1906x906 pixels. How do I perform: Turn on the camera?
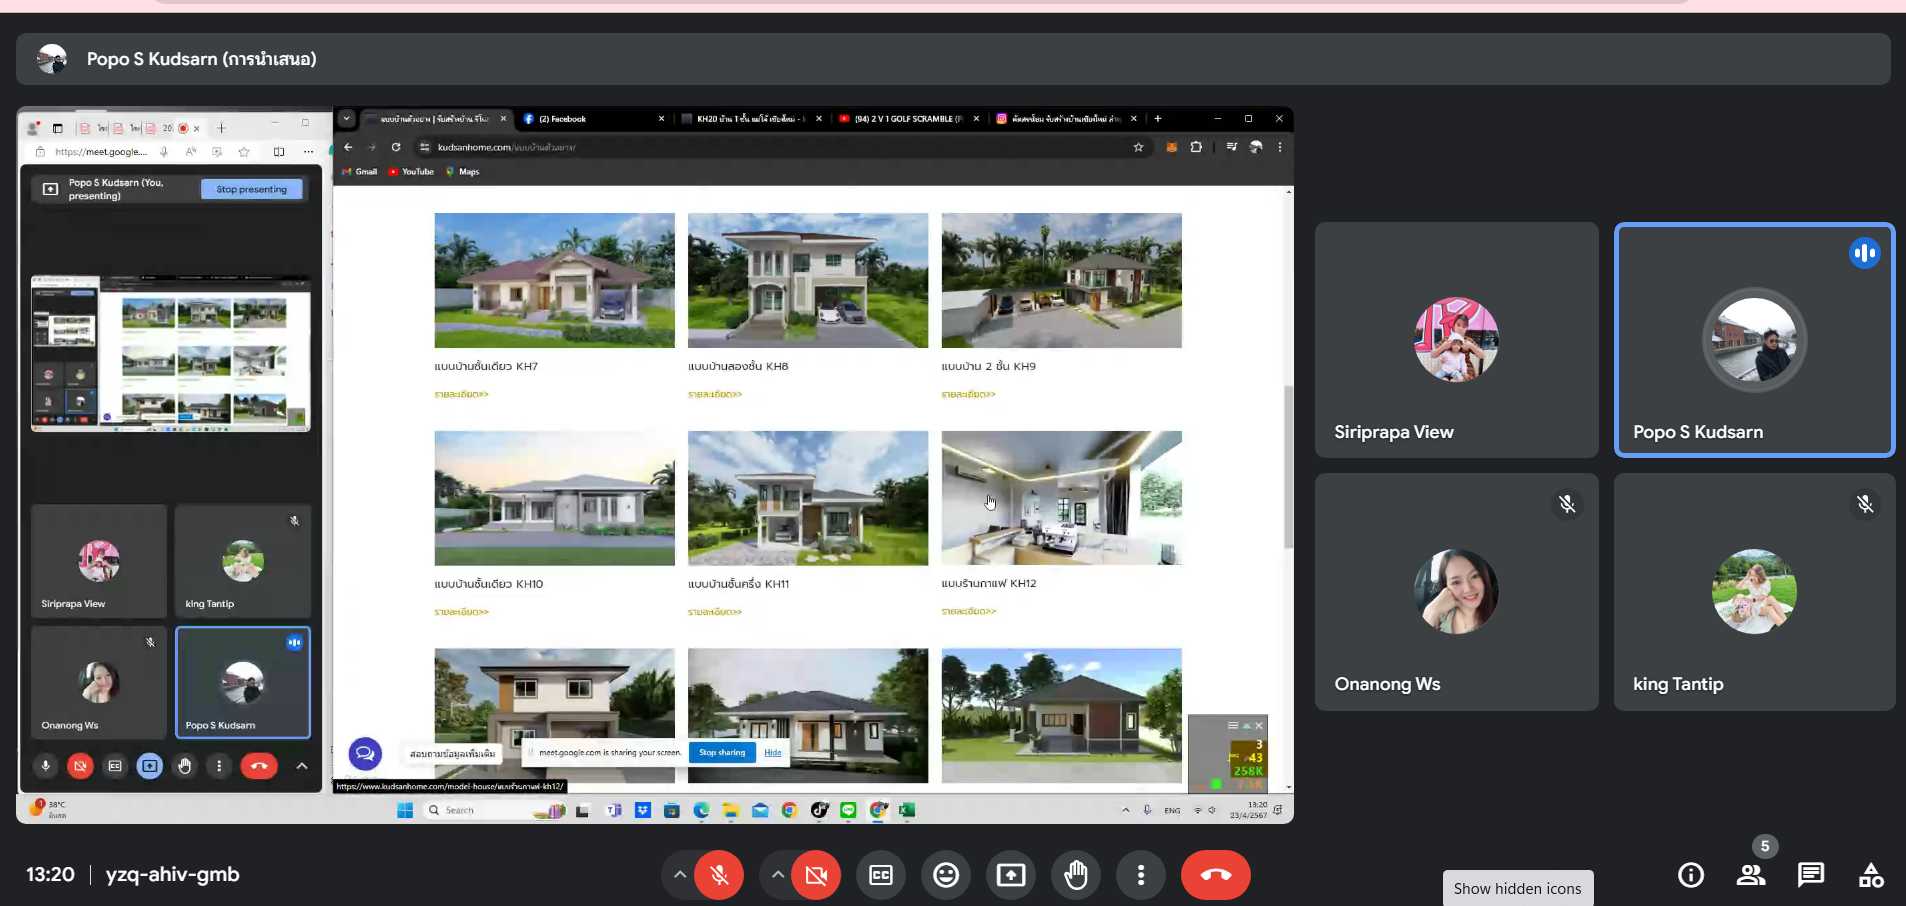click(816, 875)
